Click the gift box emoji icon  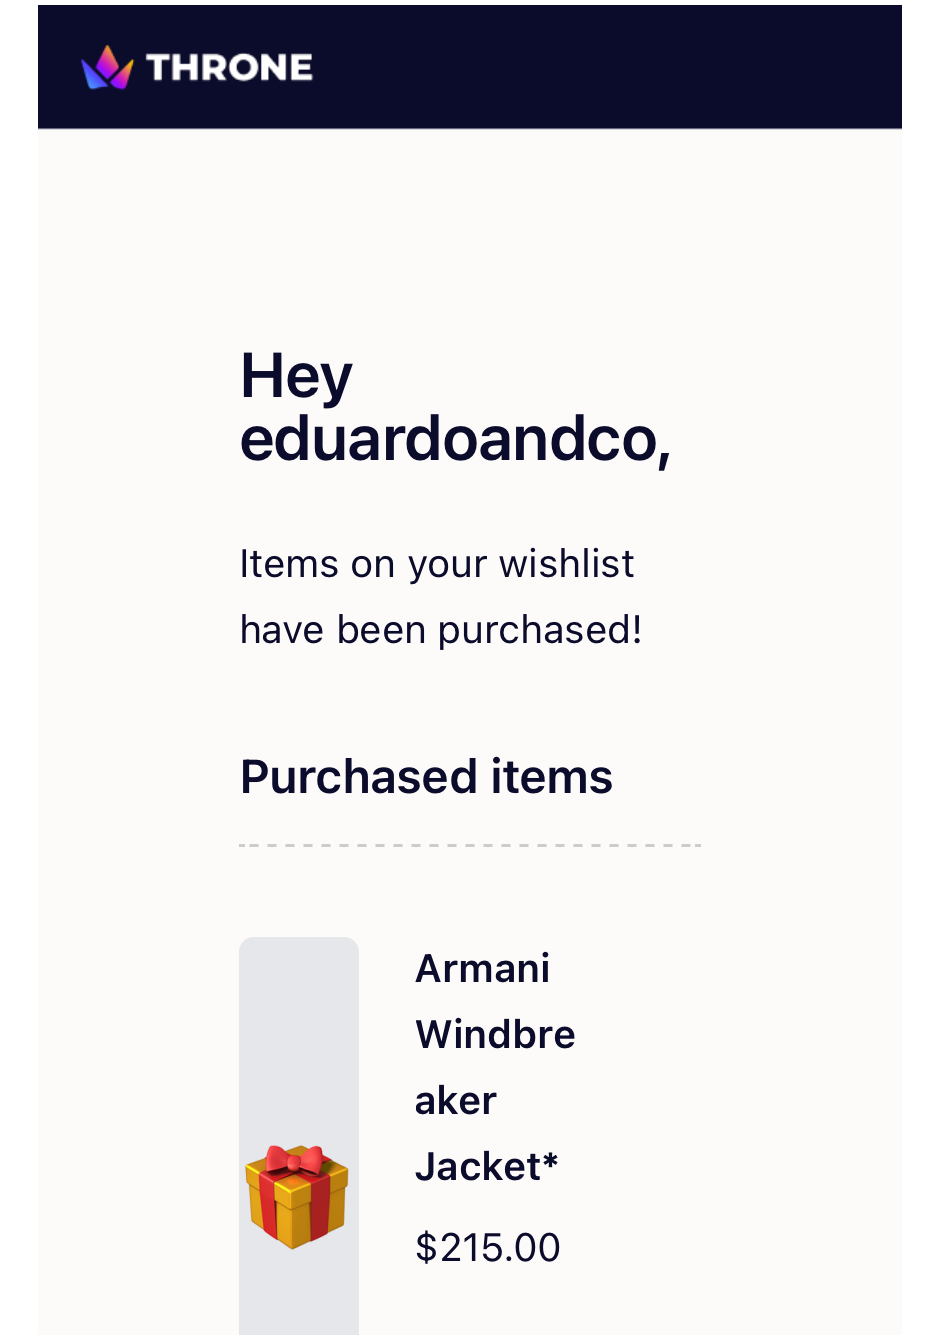(297, 1196)
